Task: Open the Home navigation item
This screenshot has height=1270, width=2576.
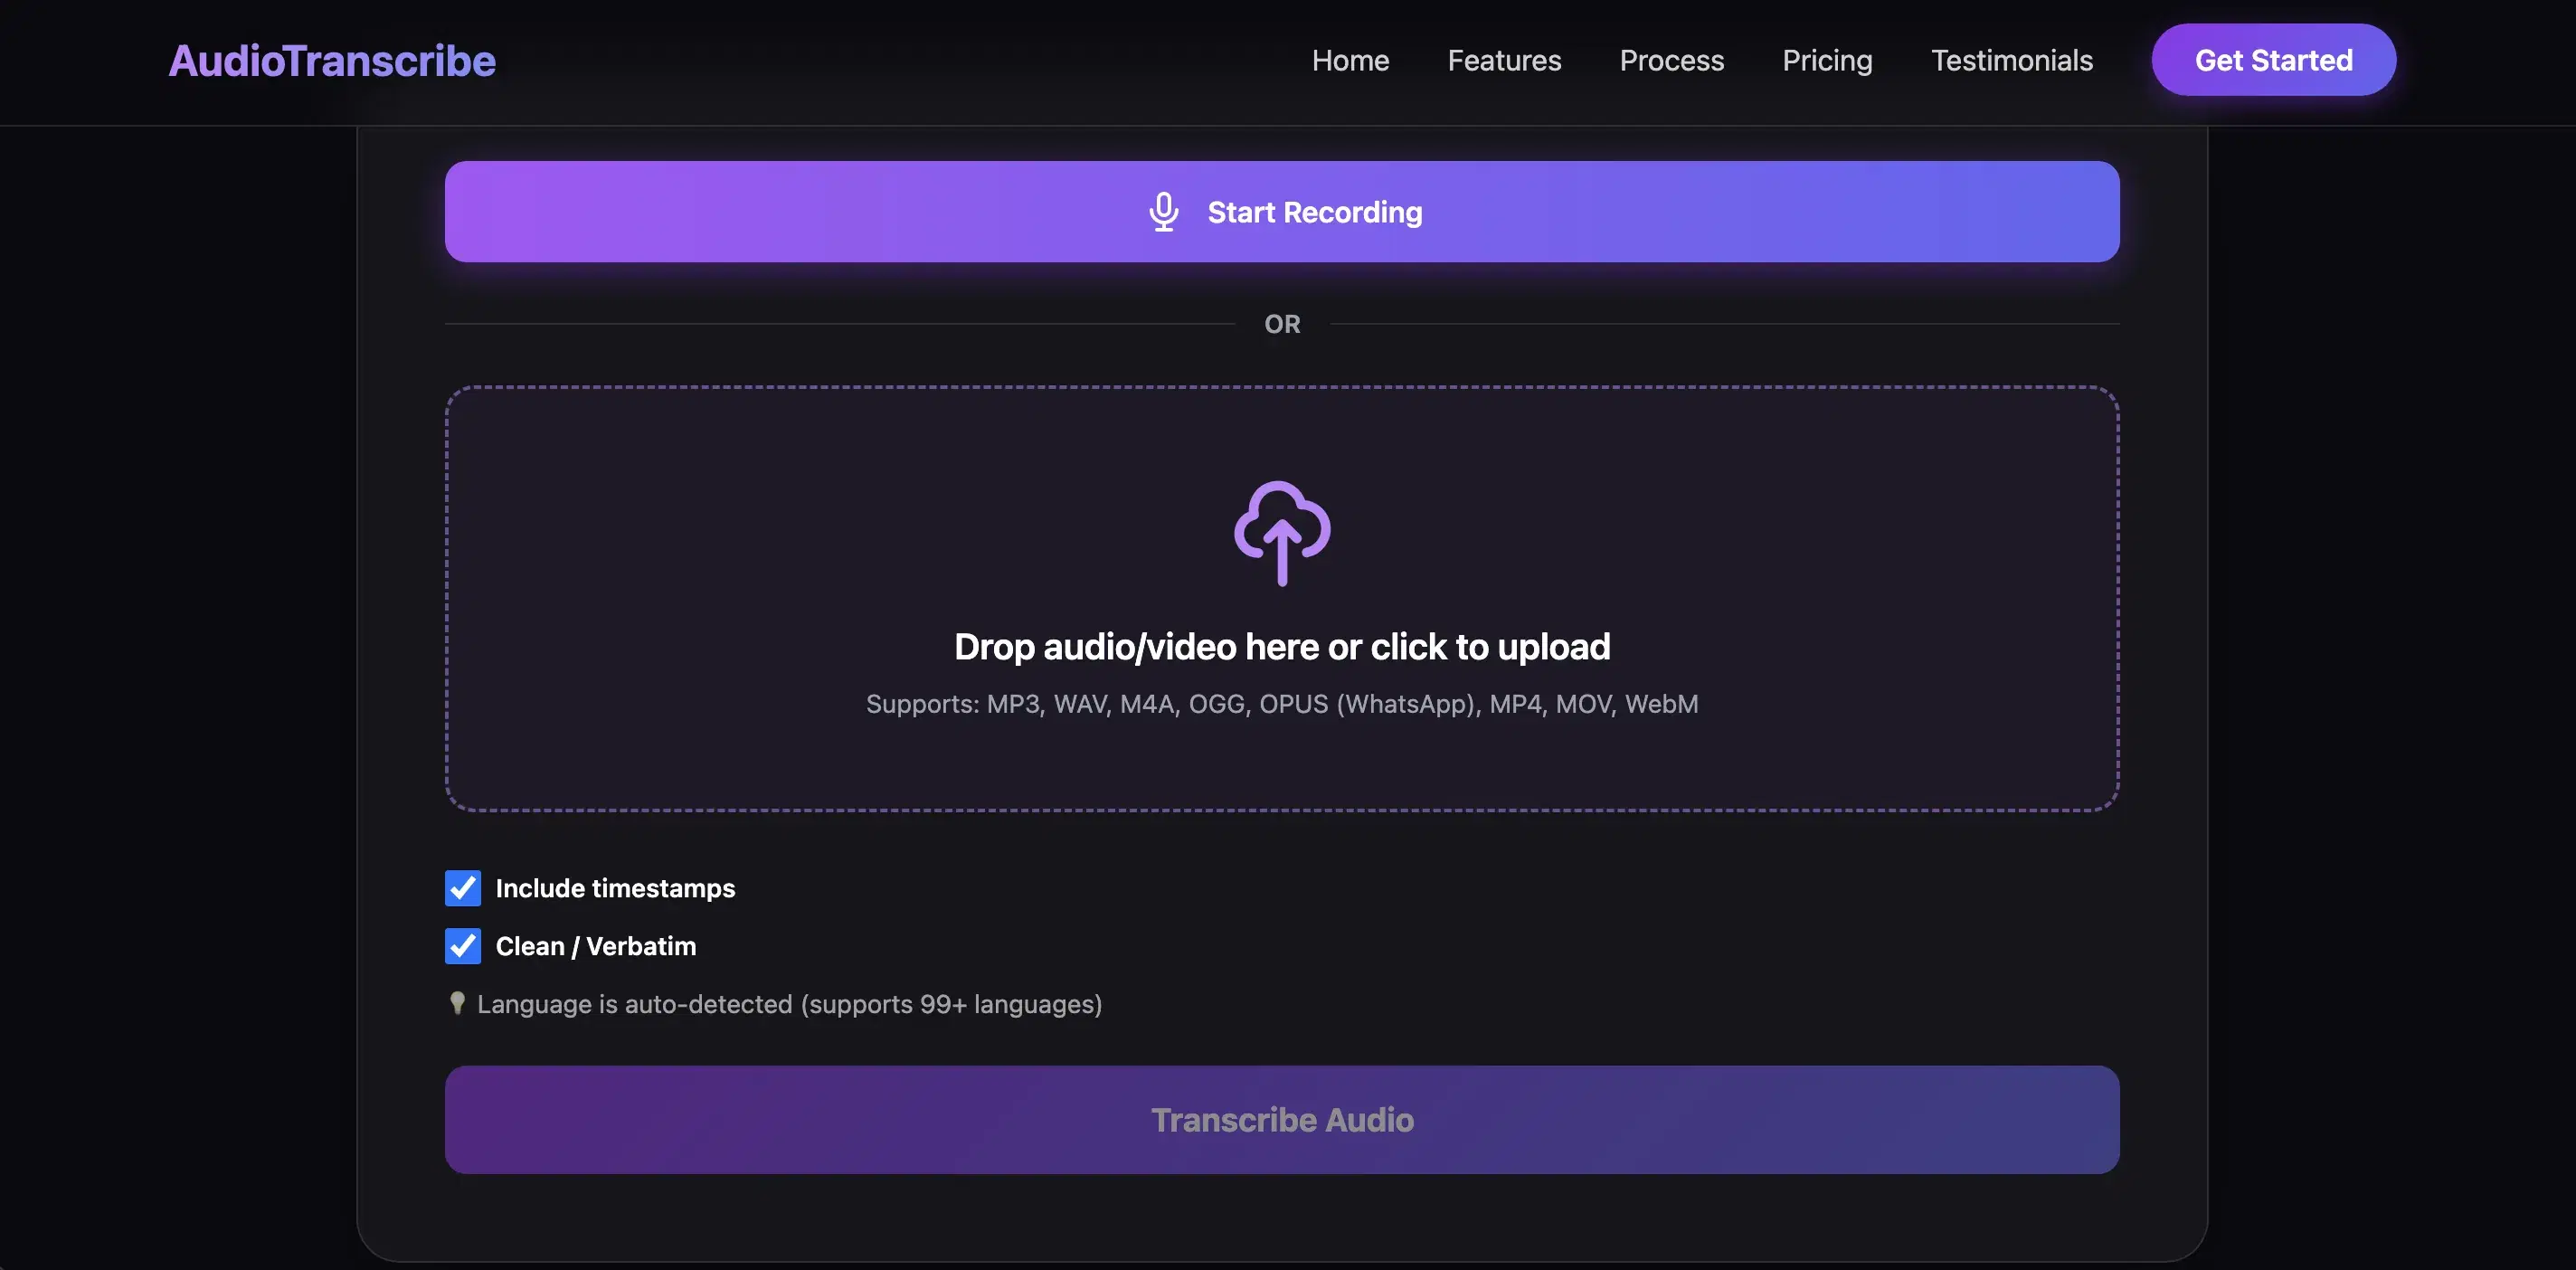Action: 1350,60
